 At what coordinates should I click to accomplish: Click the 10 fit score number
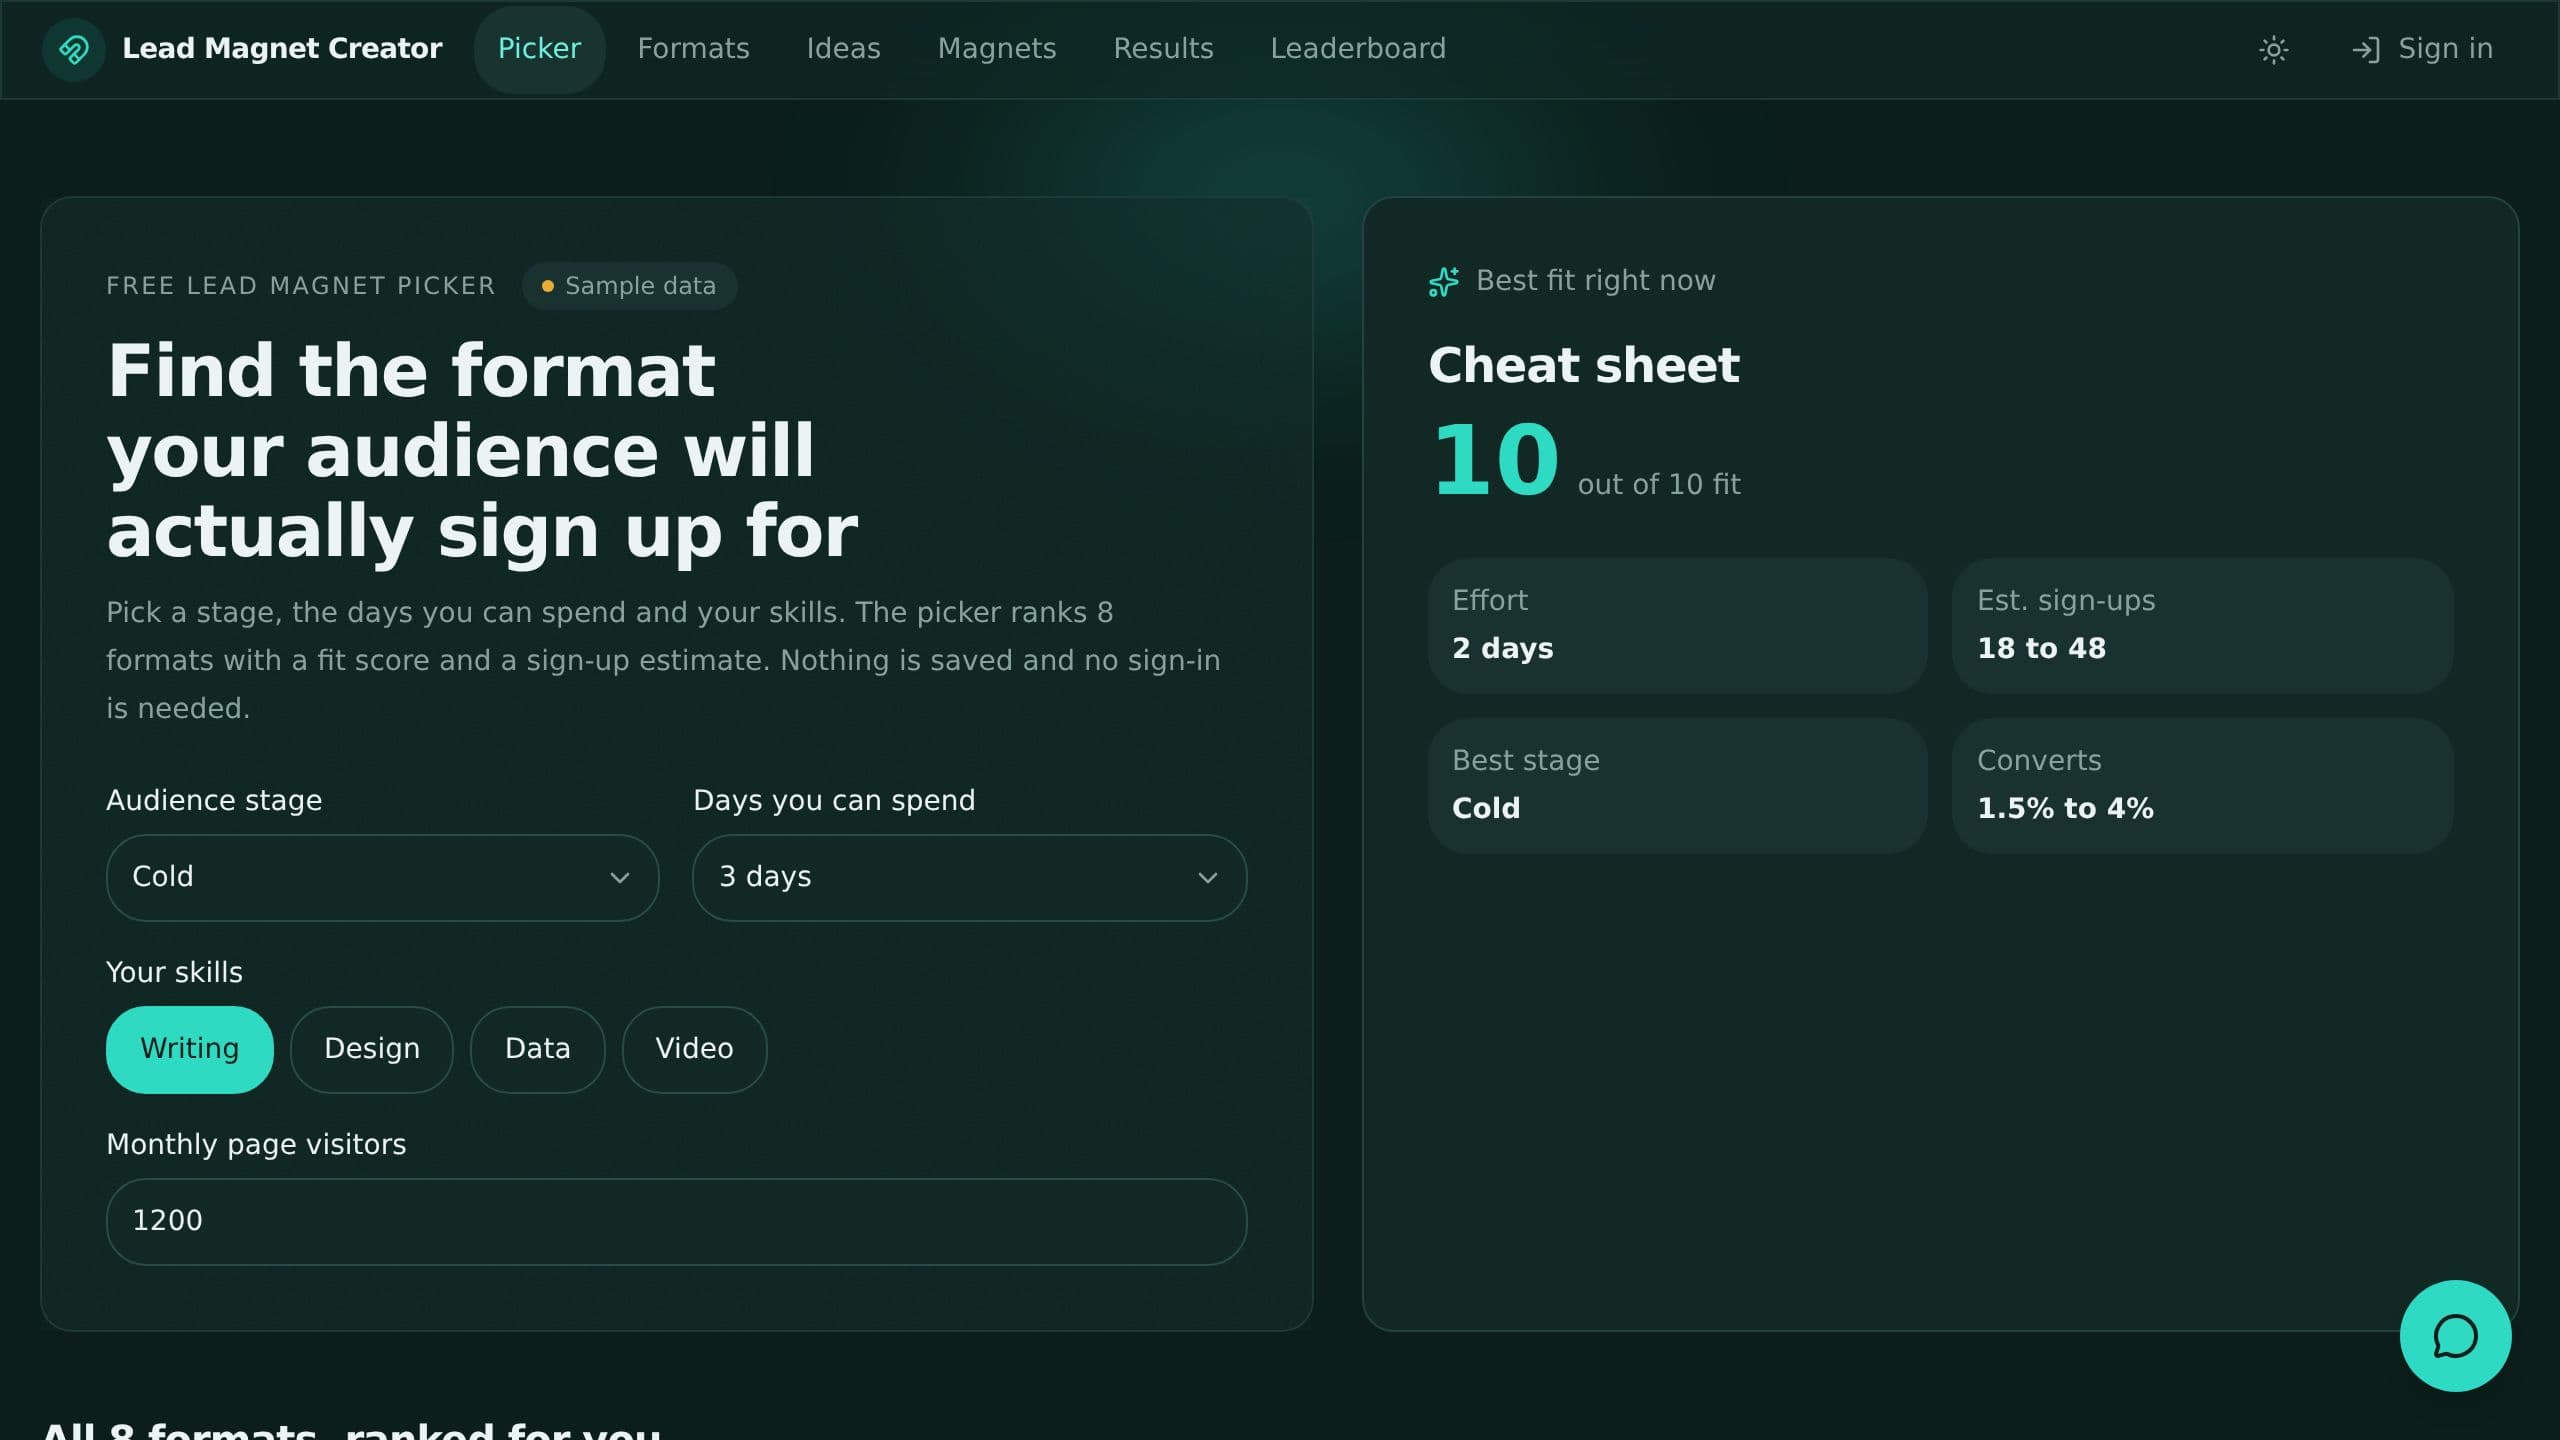(1495, 461)
